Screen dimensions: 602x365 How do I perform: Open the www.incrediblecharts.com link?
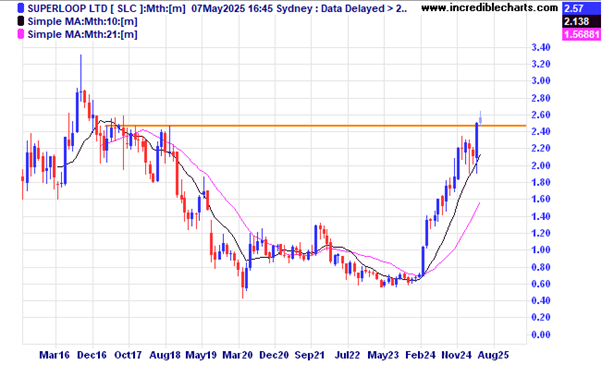tap(490, 7)
